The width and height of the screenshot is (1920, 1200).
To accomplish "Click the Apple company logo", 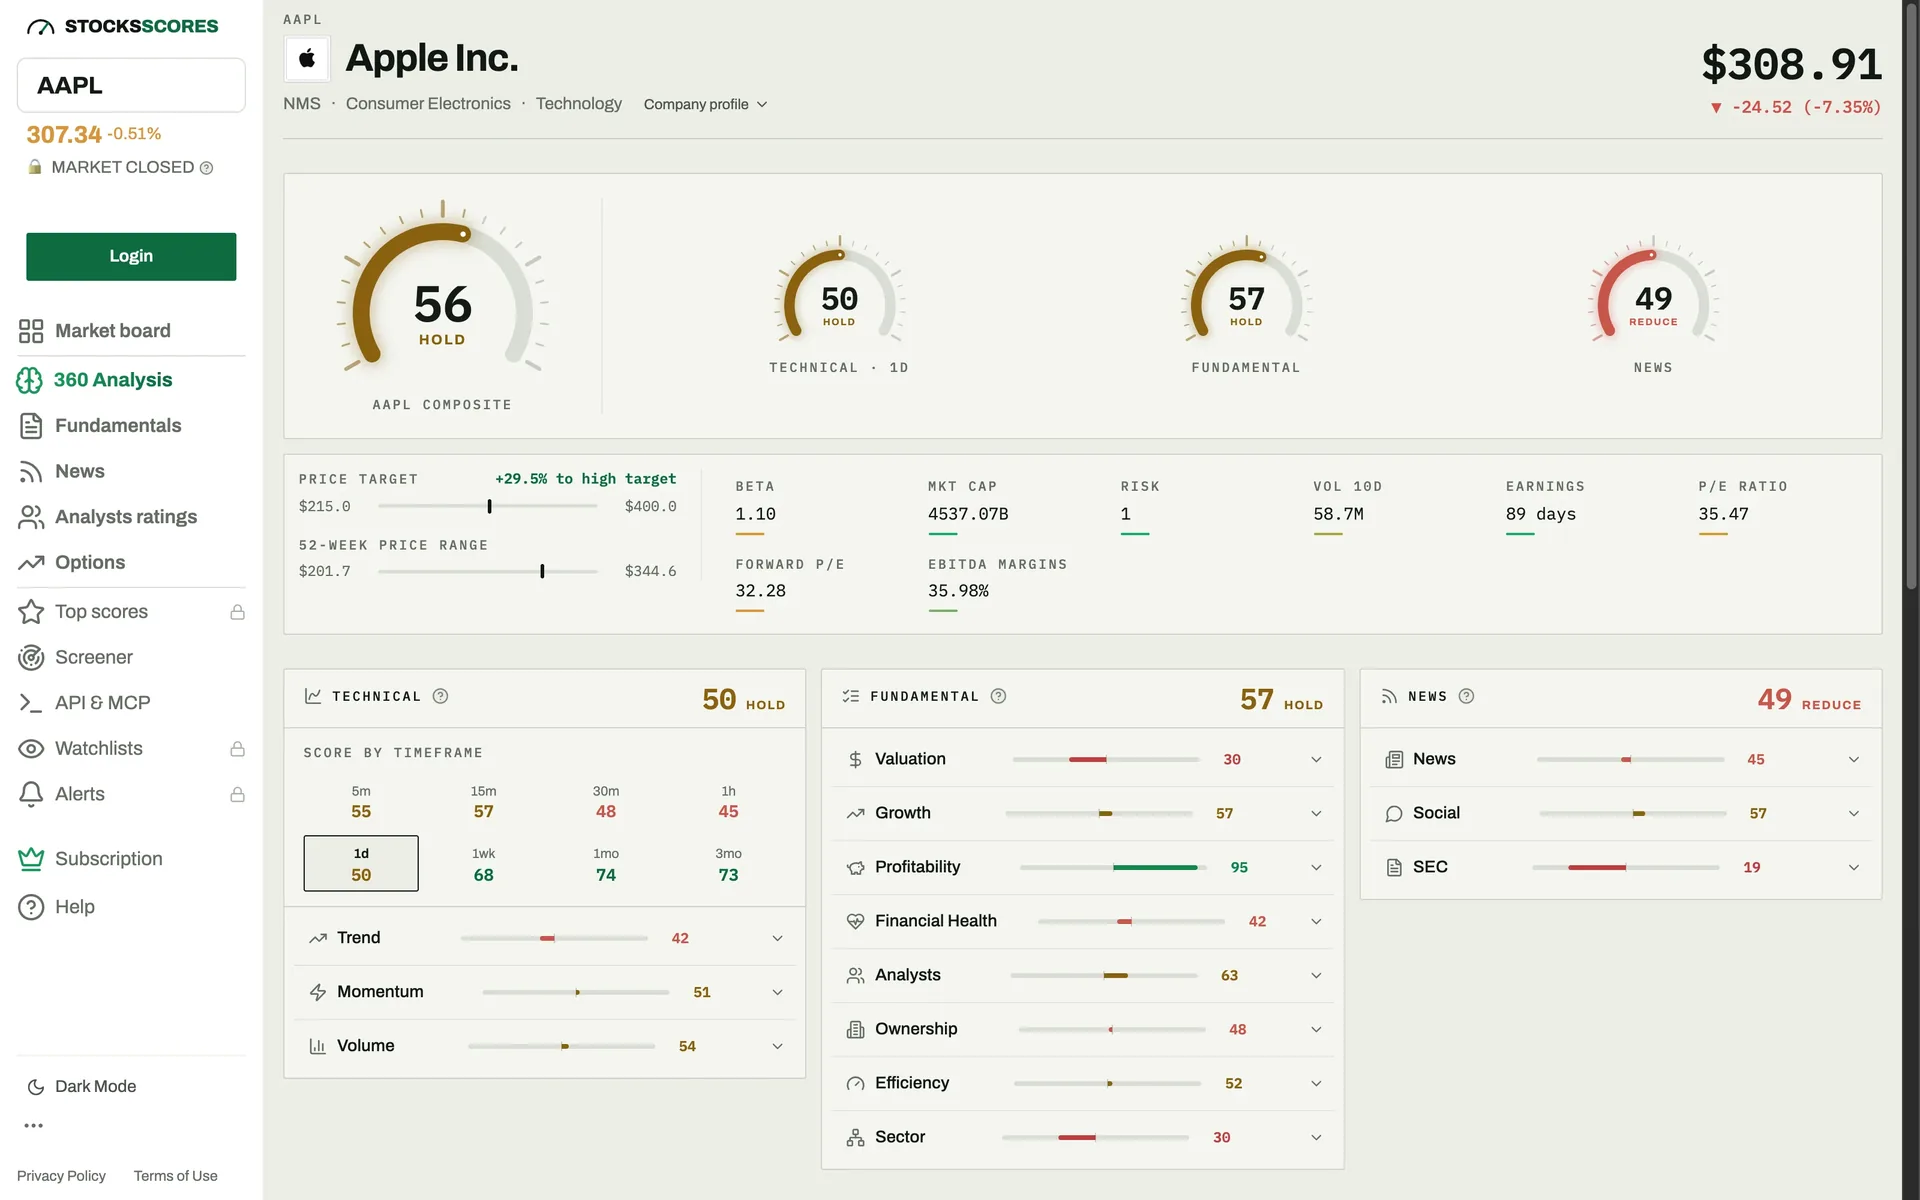I will click(308, 59).
